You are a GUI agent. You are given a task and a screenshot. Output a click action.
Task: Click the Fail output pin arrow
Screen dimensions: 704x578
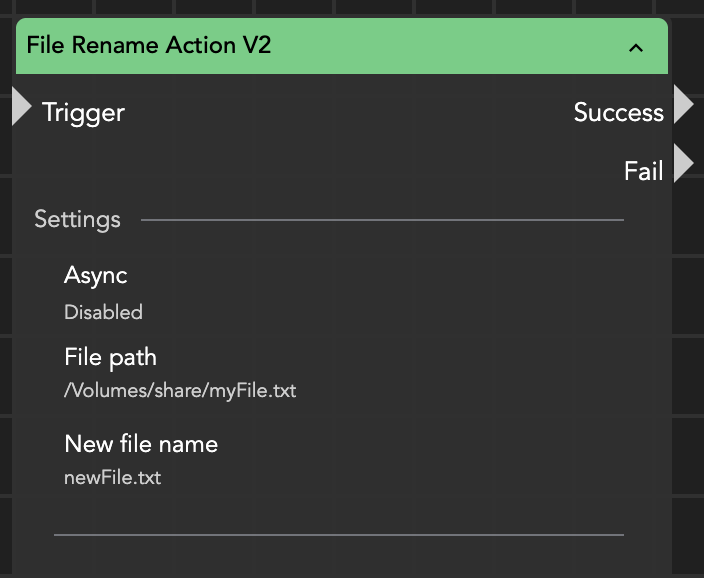pos(683,164)
